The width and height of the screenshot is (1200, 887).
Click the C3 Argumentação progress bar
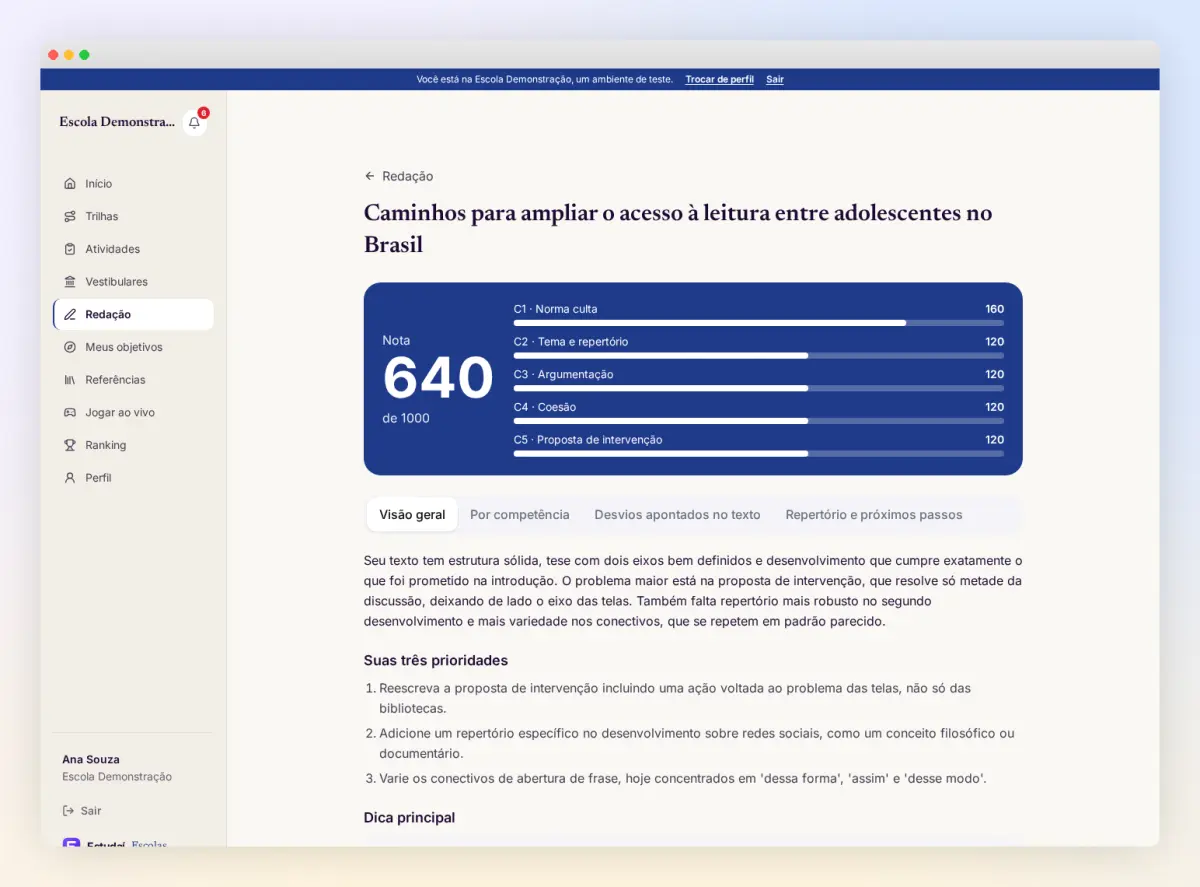[759, 388]
